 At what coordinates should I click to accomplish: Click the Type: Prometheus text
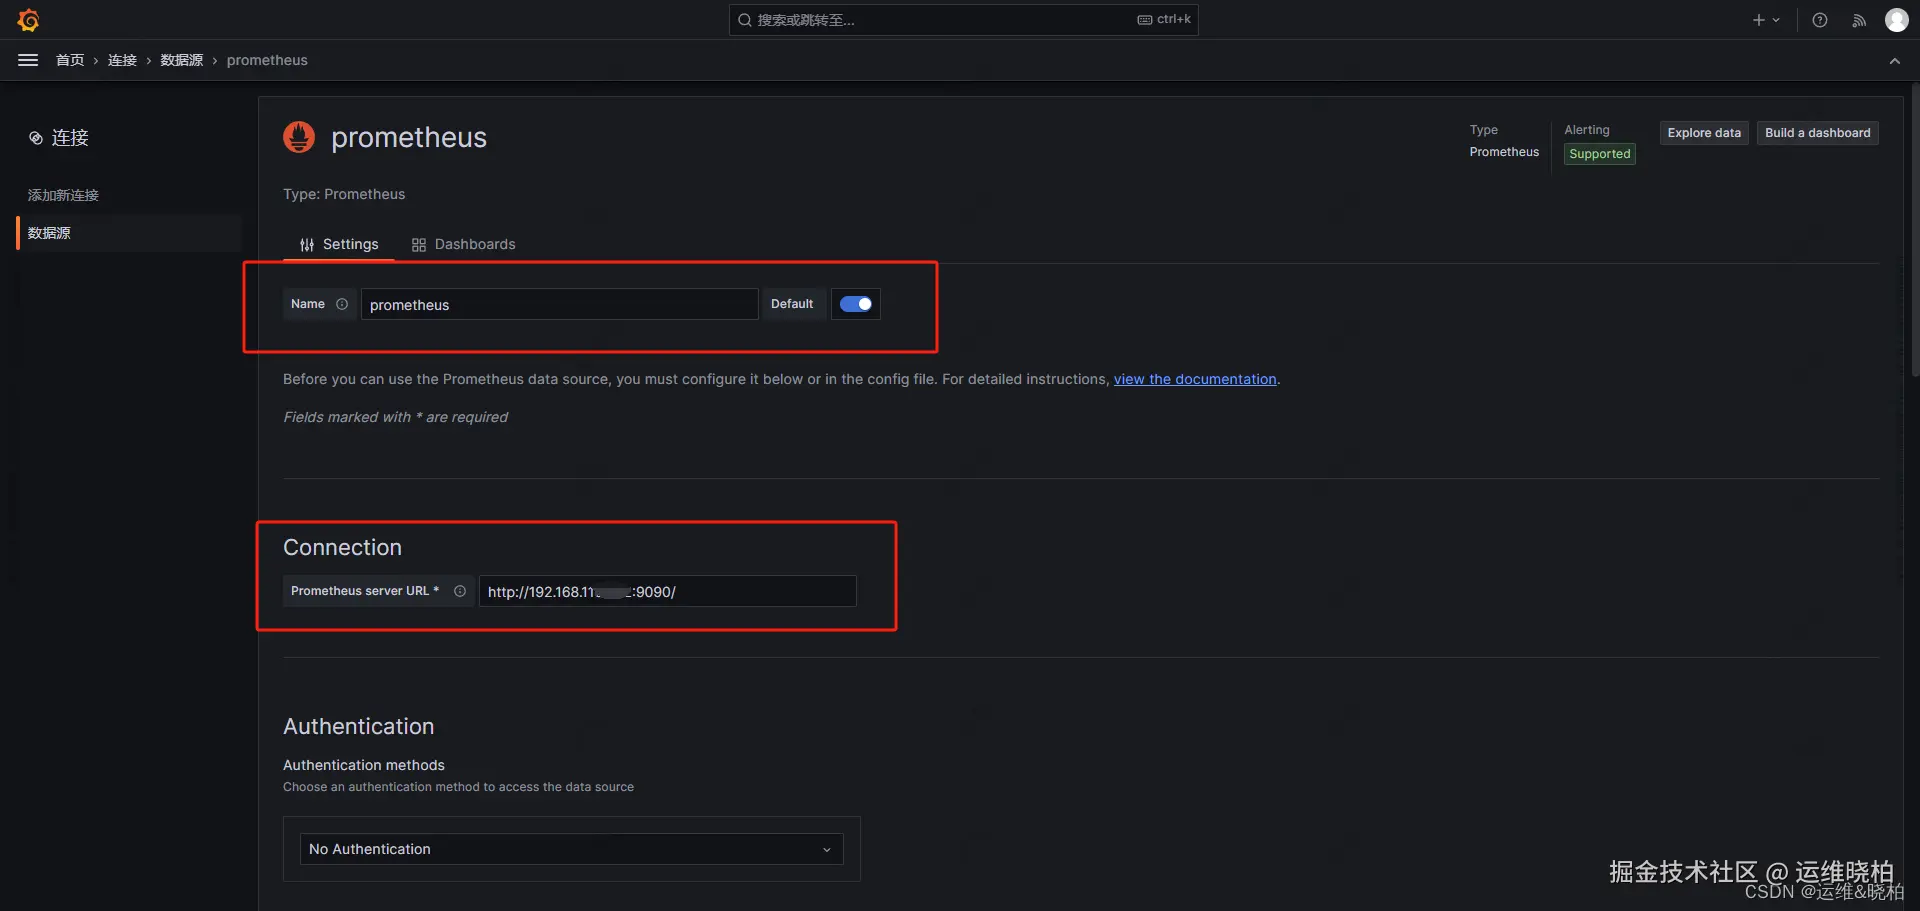coord(344,194)
